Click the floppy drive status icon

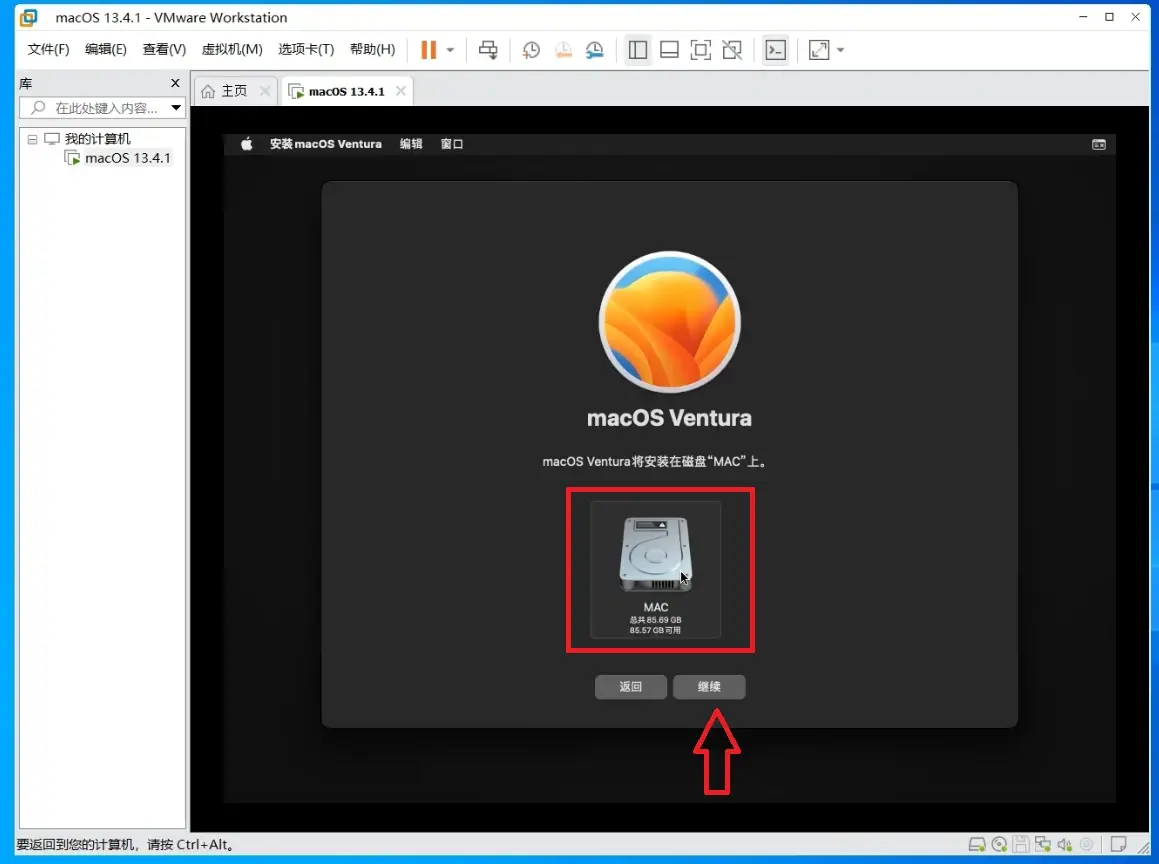click(1021, 844)
